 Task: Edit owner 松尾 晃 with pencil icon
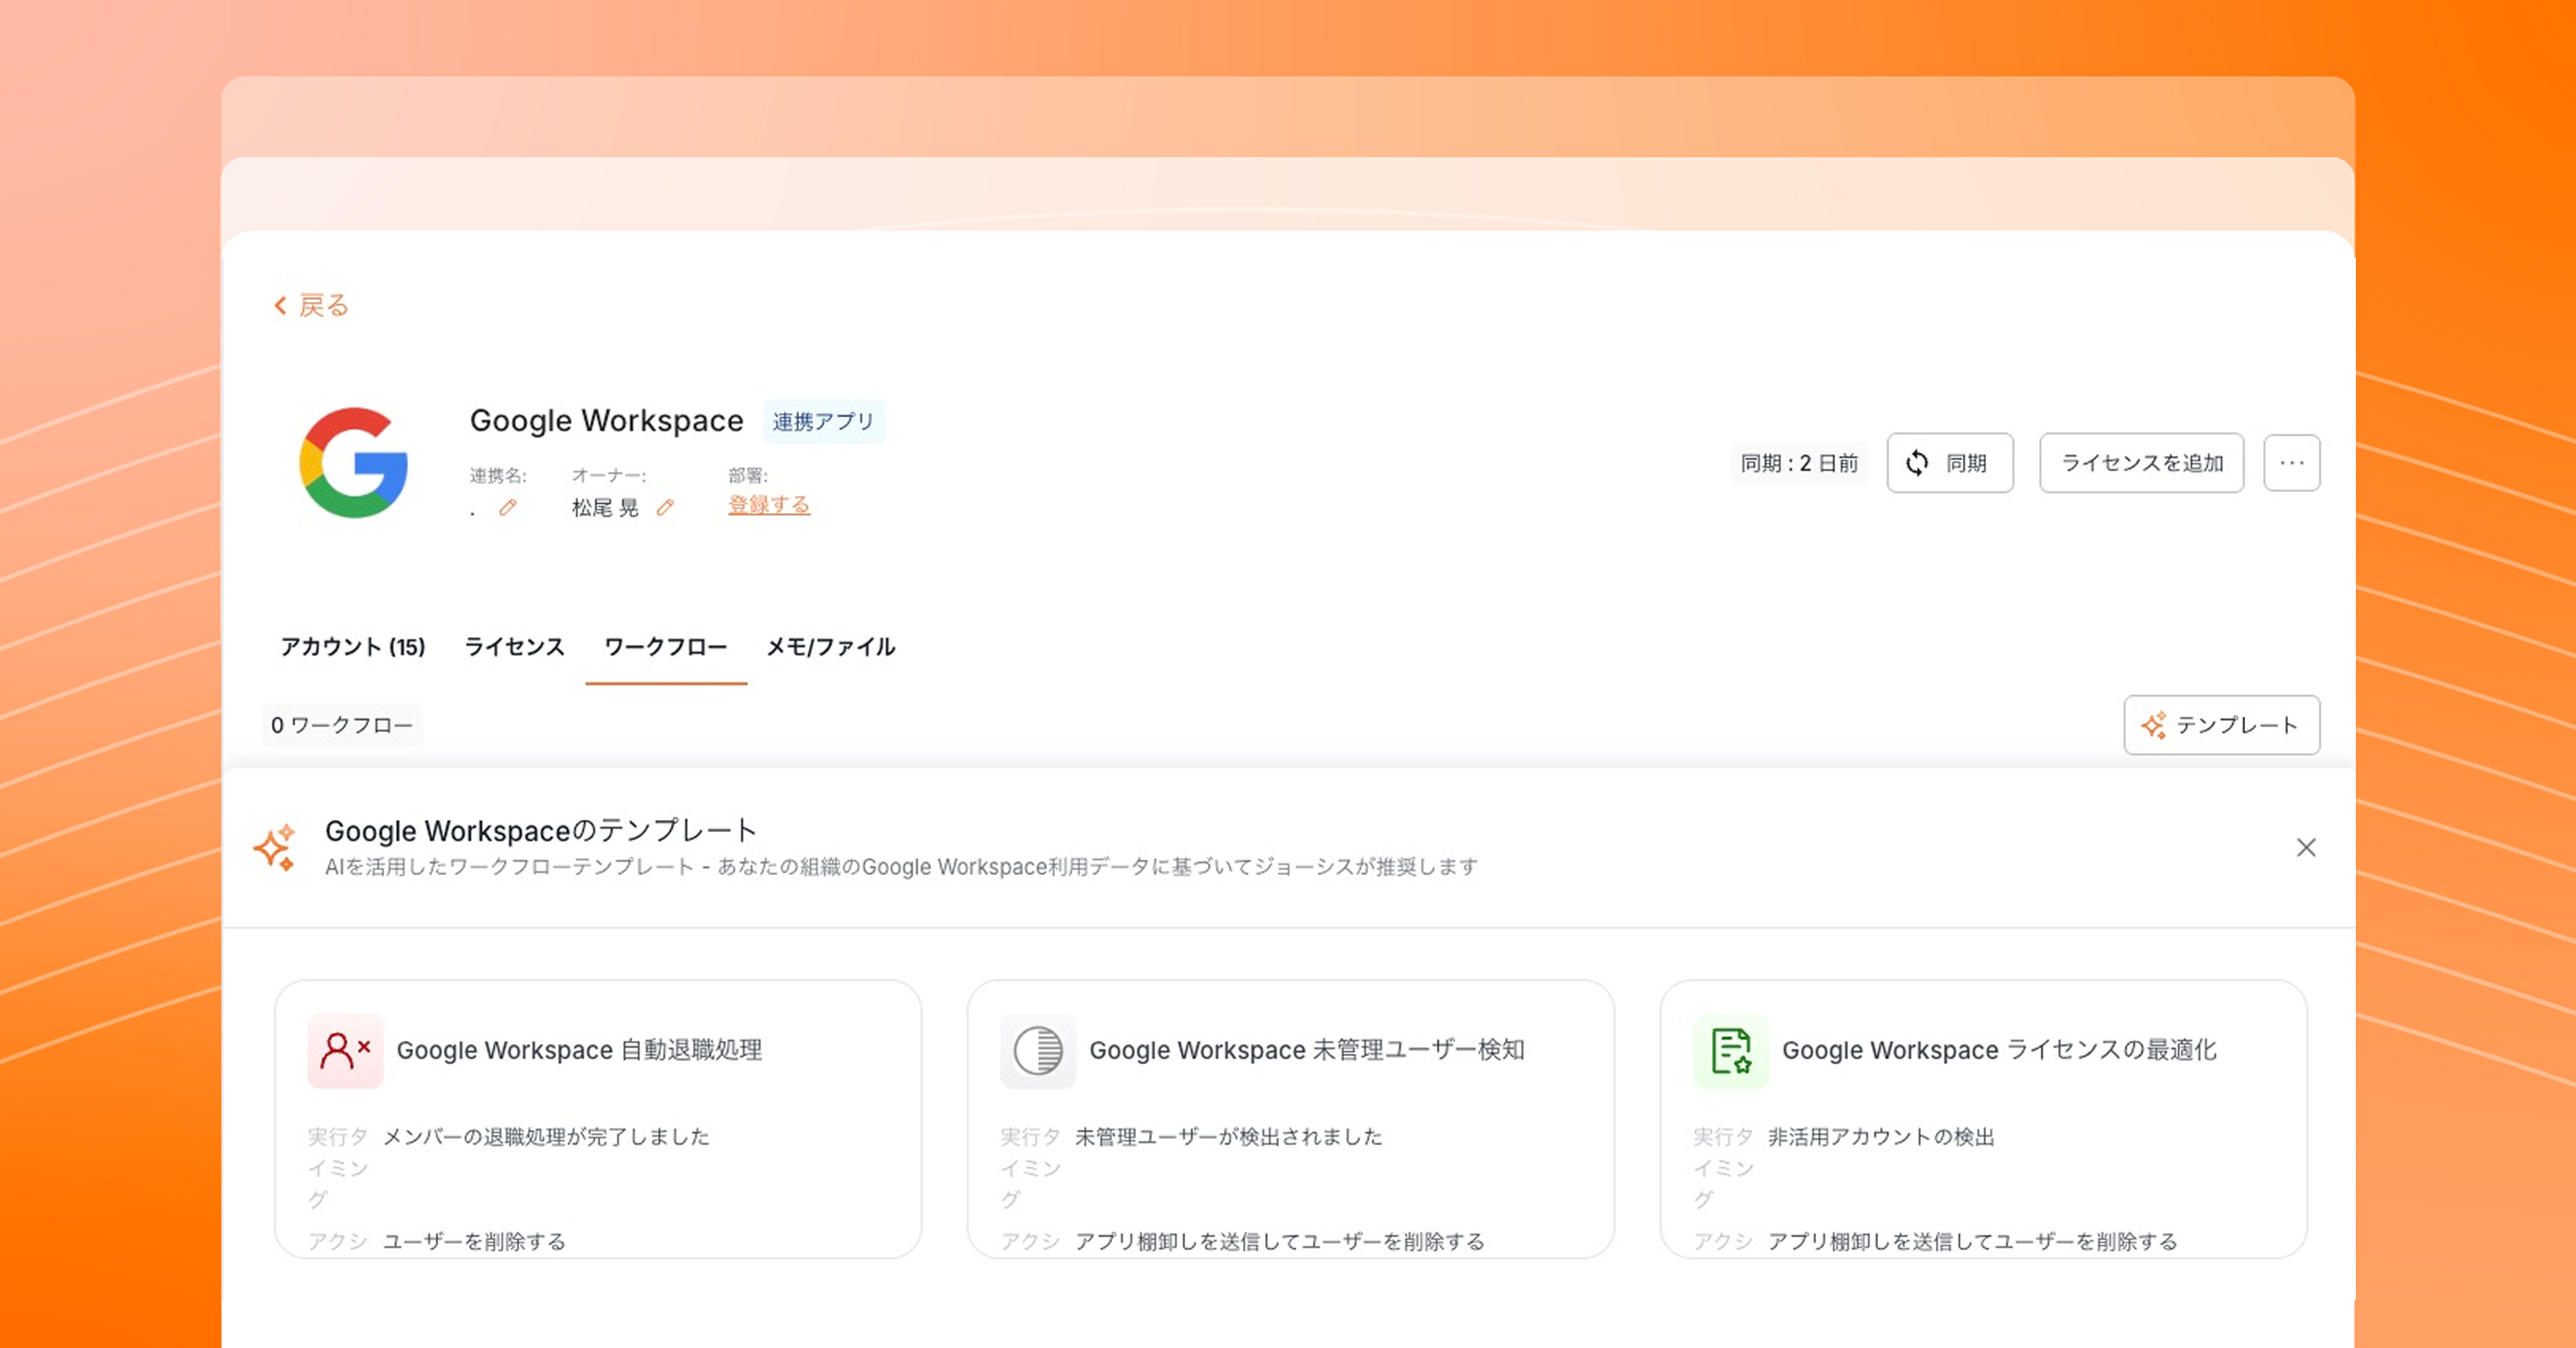pyautogui.click(x=665, y=507)
